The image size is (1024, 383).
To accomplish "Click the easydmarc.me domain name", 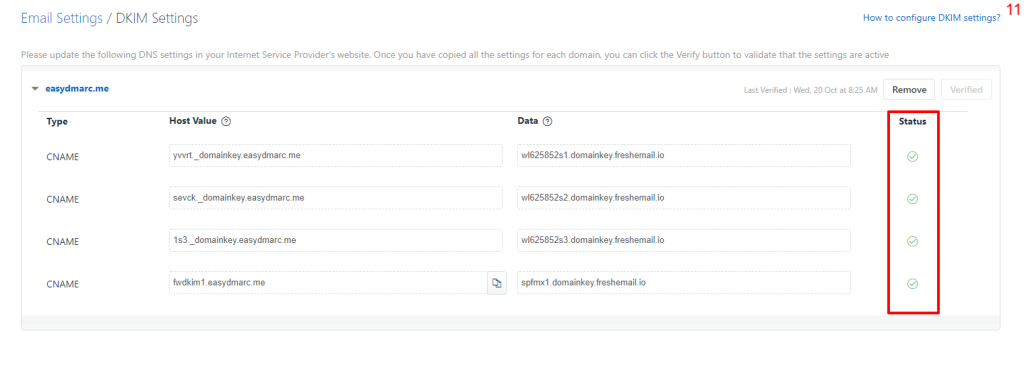I will (76, 89).
